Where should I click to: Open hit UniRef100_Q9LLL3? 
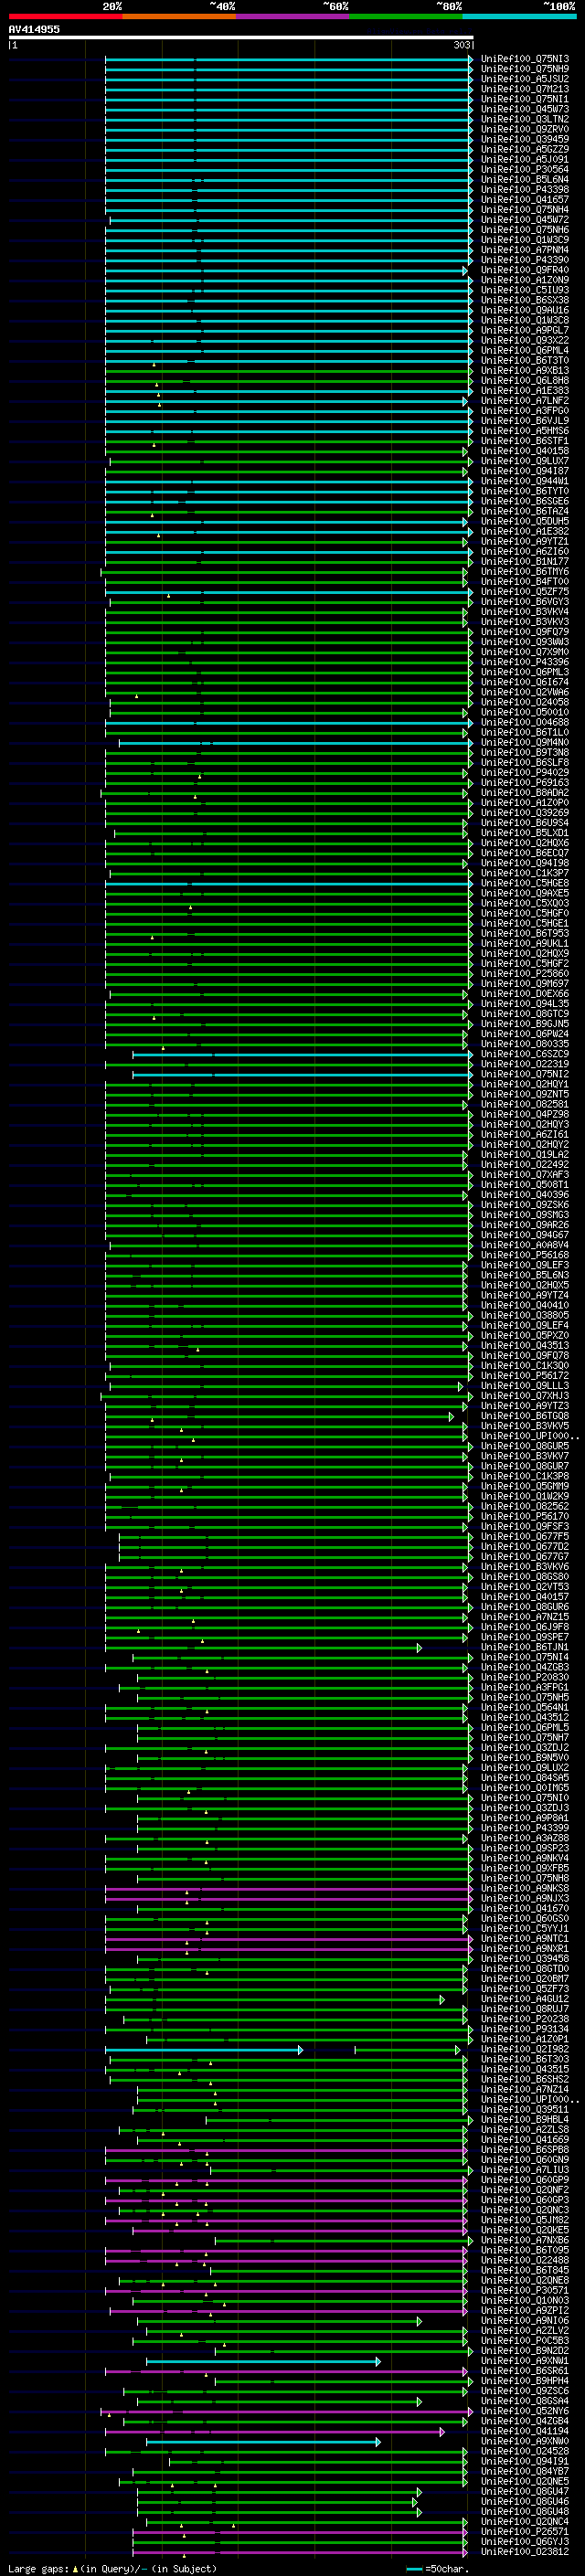click(x=524, y=1386)
